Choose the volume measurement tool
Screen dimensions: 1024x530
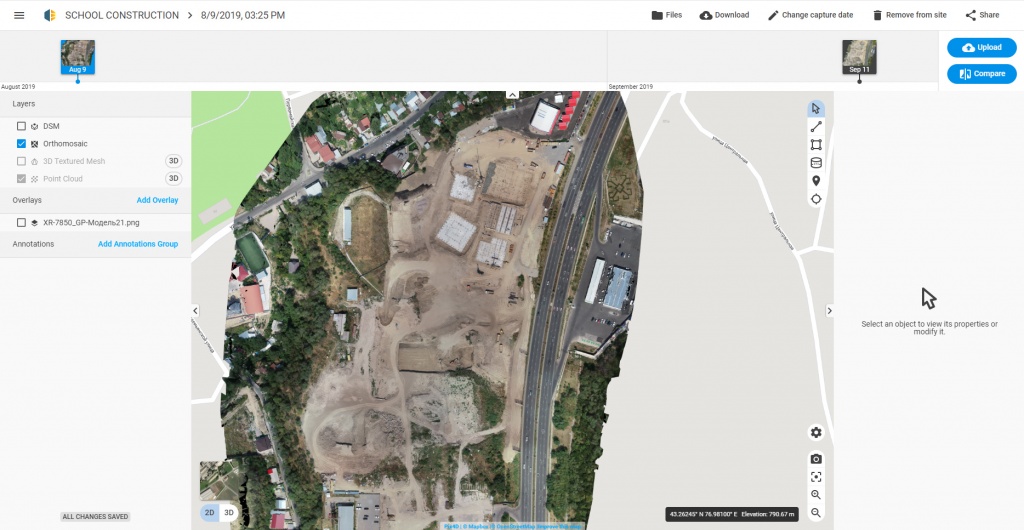click(x=816, y=163)
